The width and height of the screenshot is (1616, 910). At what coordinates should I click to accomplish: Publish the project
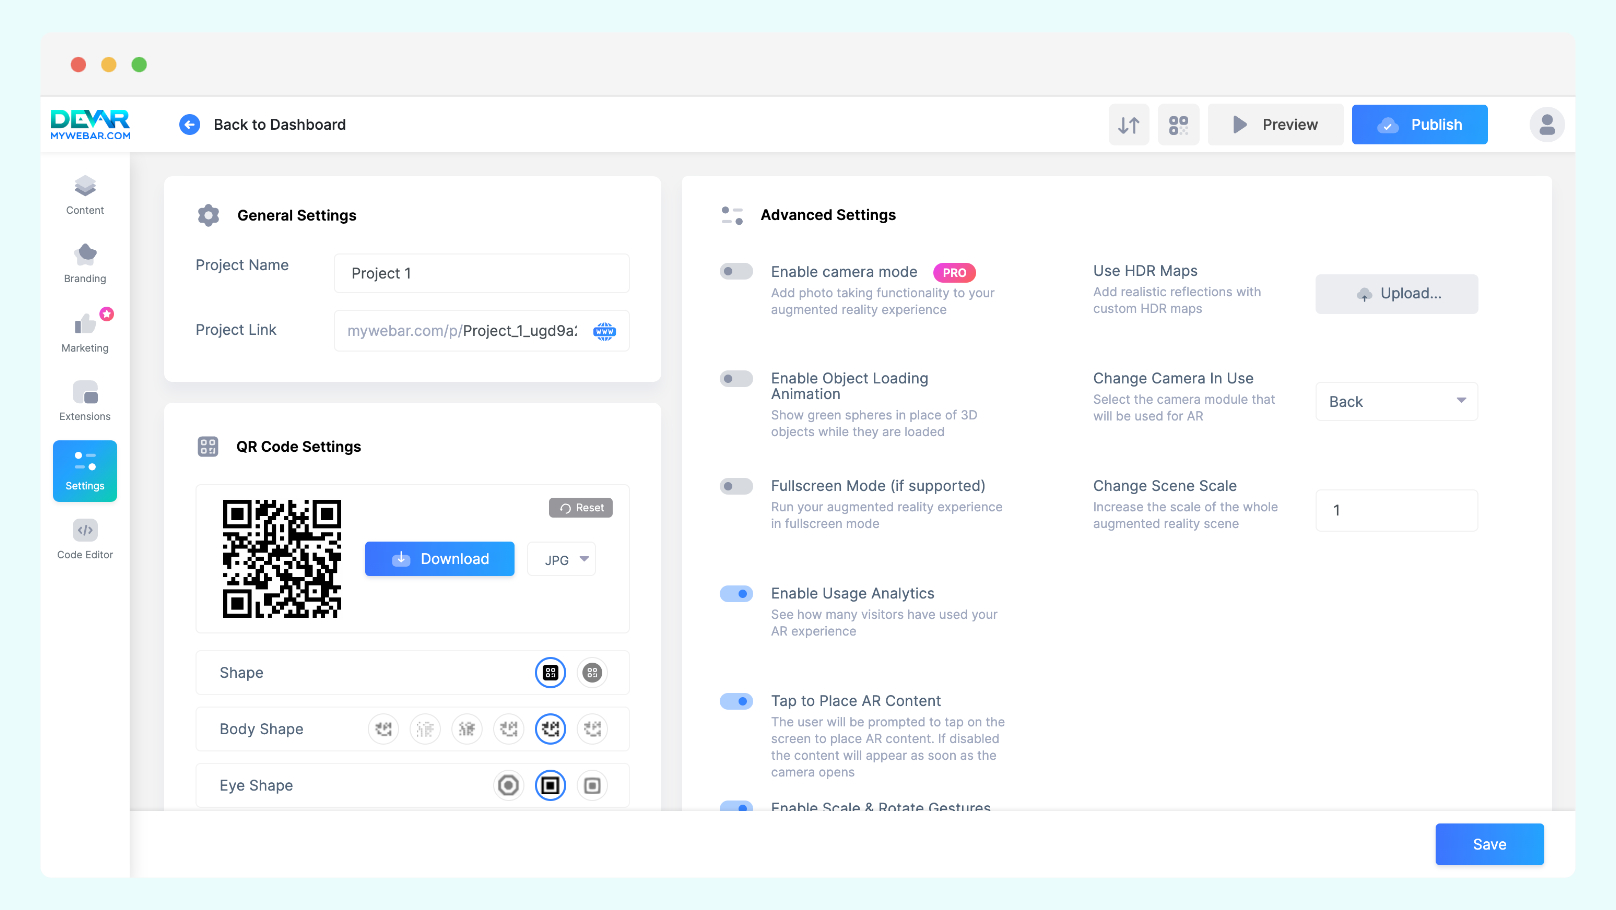pos(1419,124)
